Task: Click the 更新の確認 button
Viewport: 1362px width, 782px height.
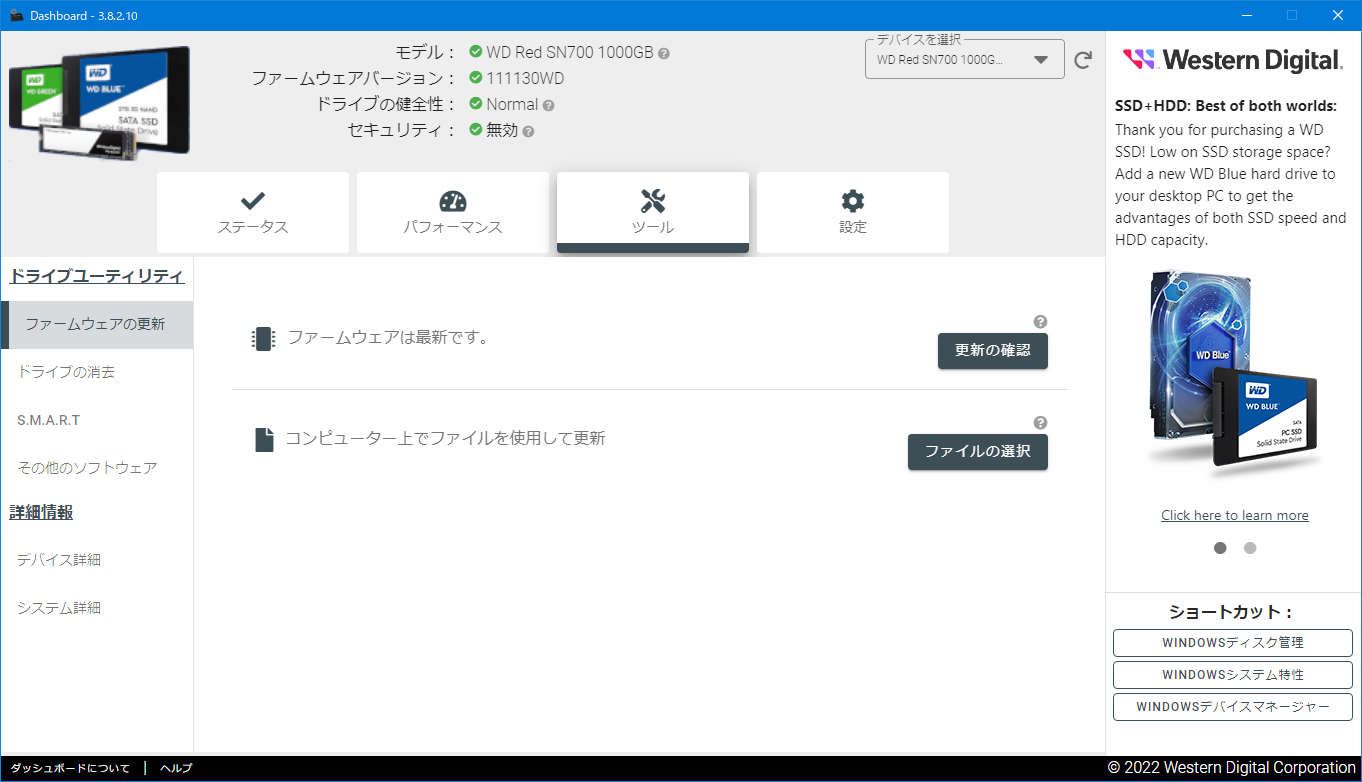Action: 993,351
